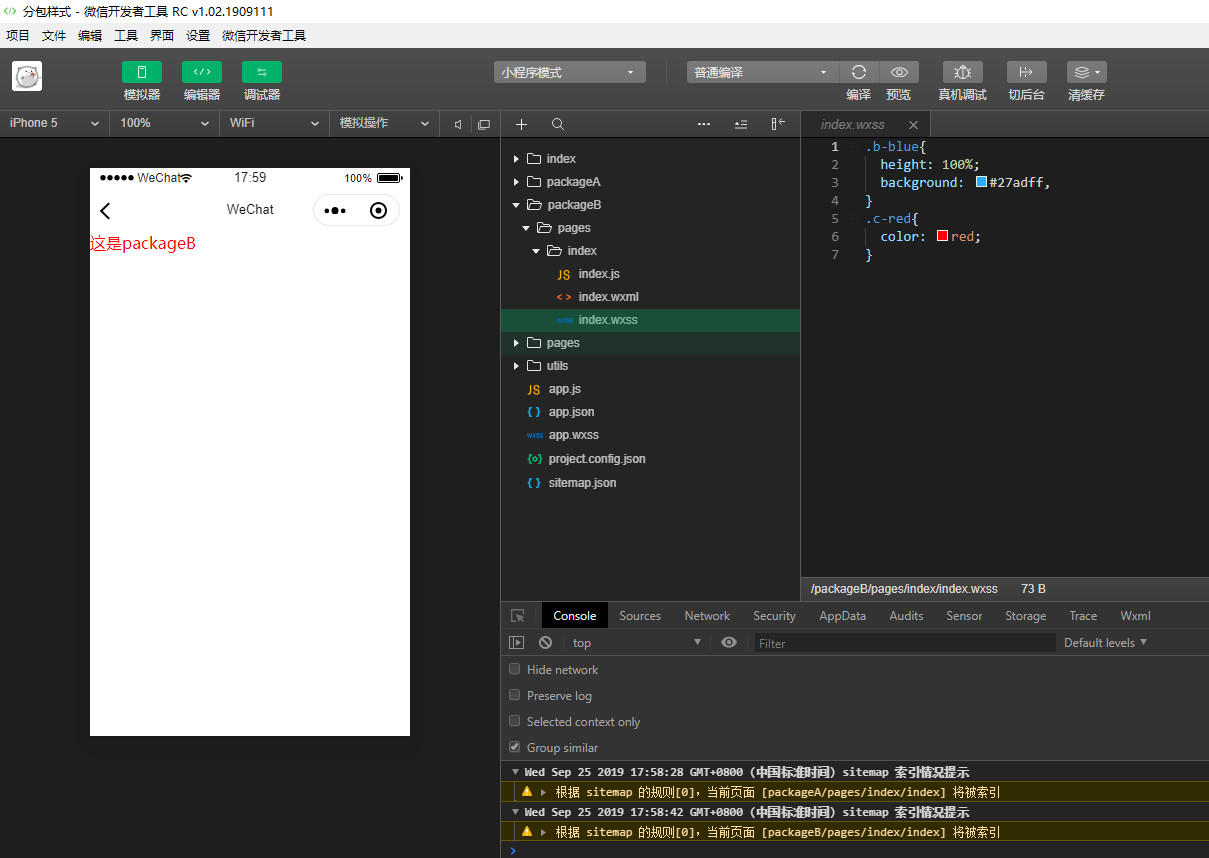Switch to the AppData tab
Viewport: 1209px width, 858px height.
pos(842,616)
